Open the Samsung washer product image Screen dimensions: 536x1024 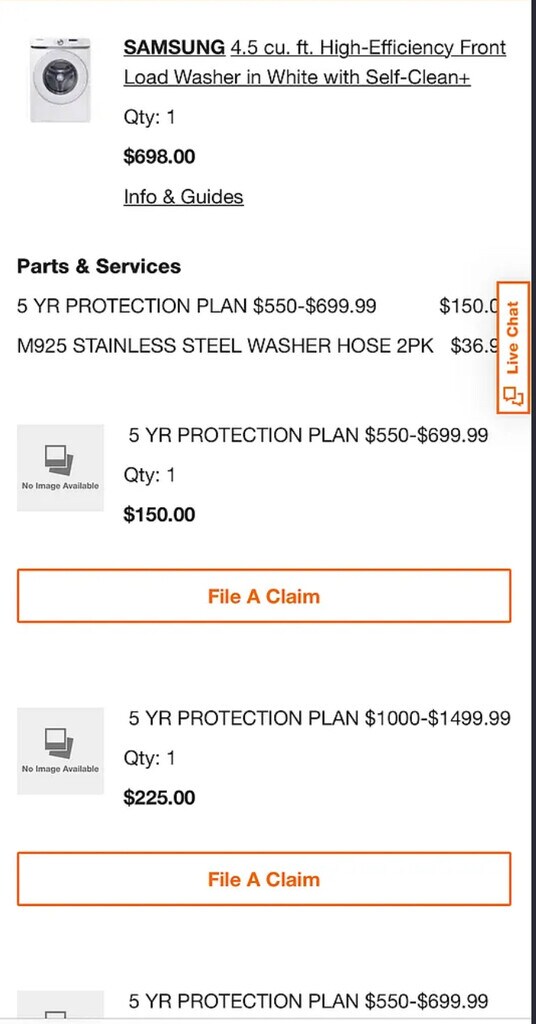pos(60,80)
